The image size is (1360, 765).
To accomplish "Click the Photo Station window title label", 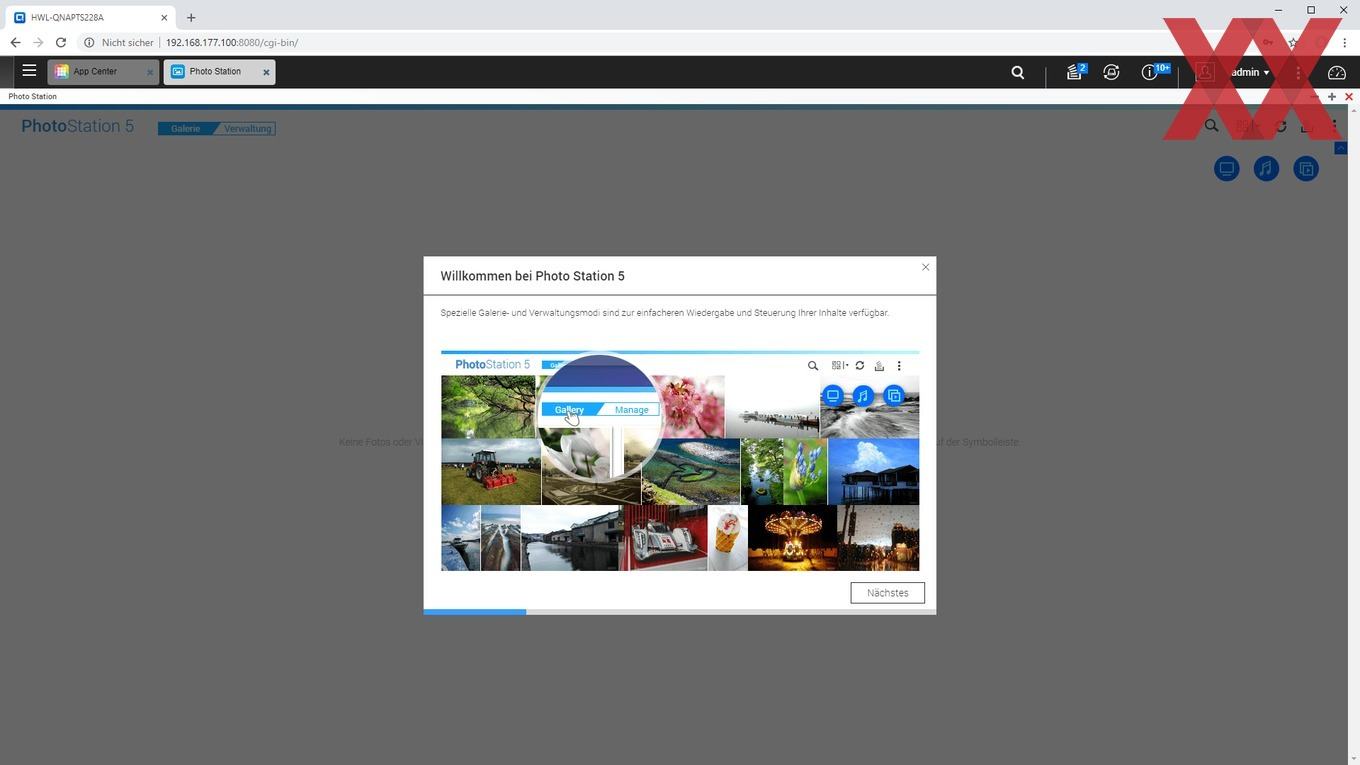I will (33, 97).
